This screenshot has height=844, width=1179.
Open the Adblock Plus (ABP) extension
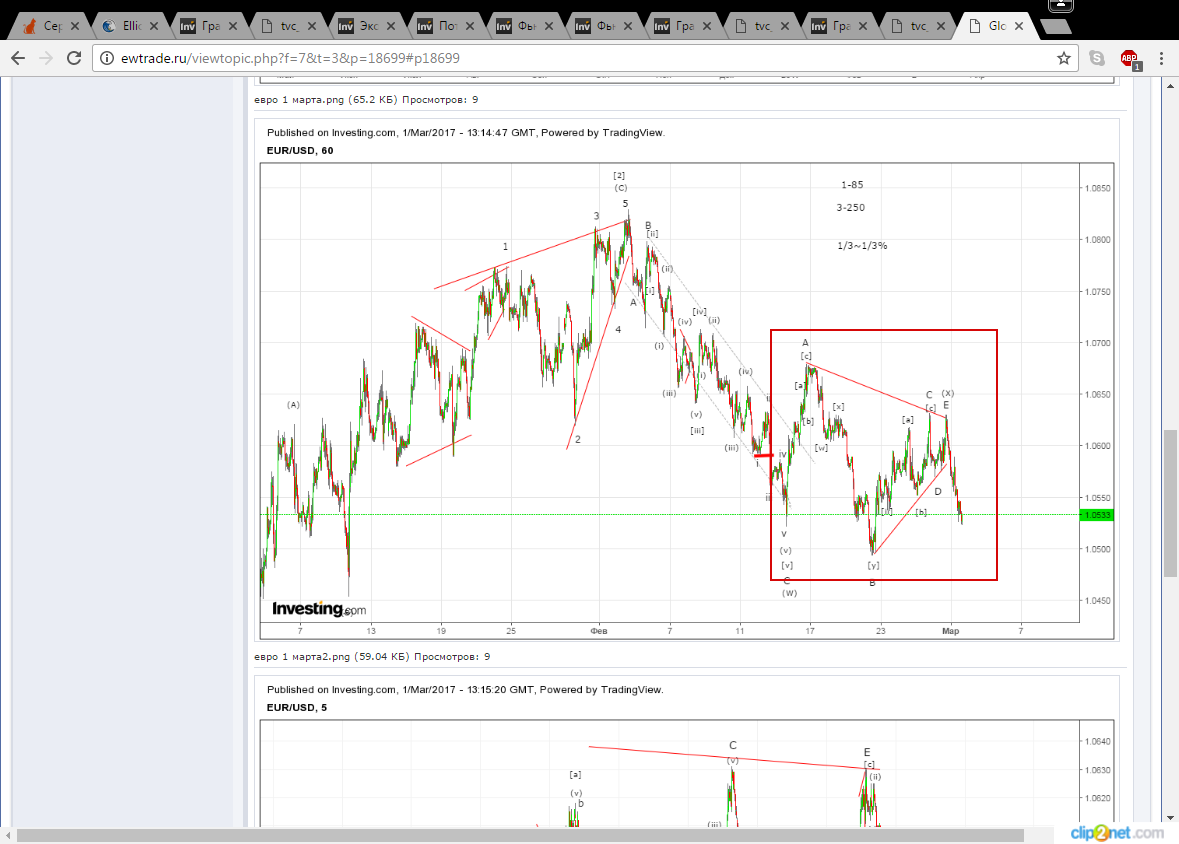coord(1129,59)
